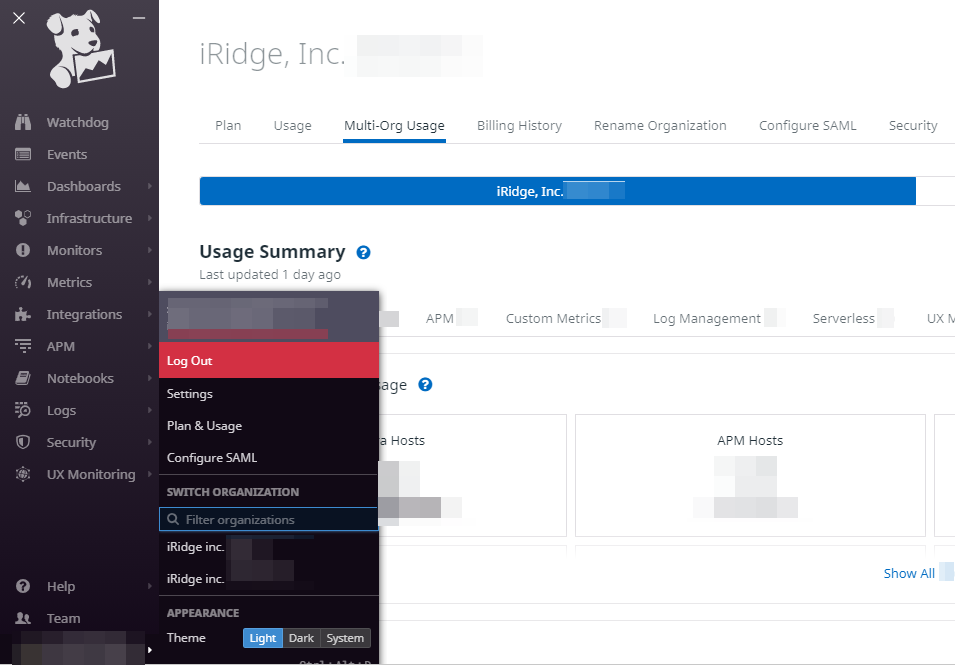The width and height of the screenshot is (955, 665).
Task: Click Log Out in account menu
Action: click(x=269, y=361)
